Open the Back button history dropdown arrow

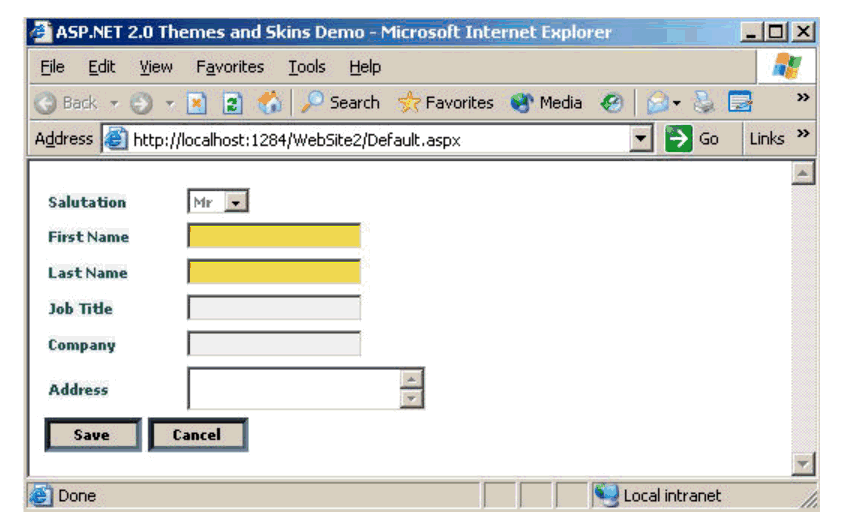click(115, 104)
